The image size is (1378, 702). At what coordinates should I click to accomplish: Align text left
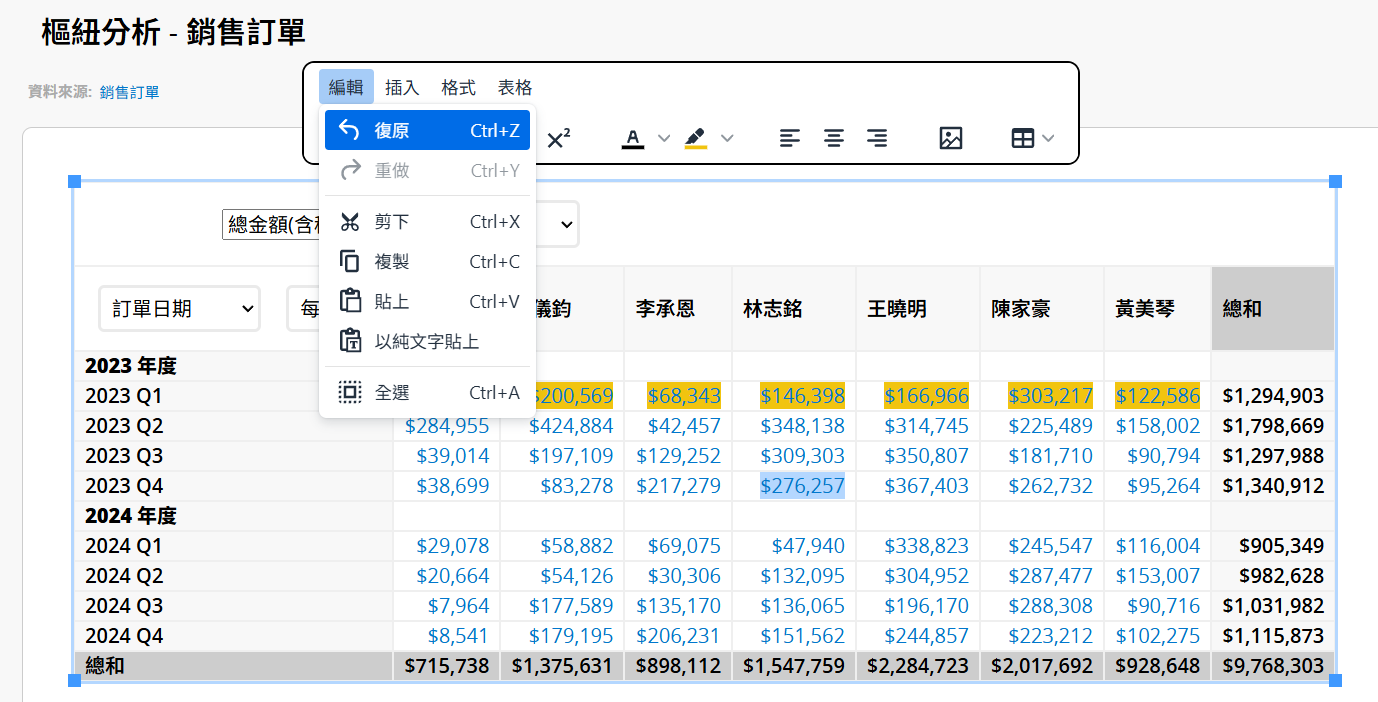[790, 139]
